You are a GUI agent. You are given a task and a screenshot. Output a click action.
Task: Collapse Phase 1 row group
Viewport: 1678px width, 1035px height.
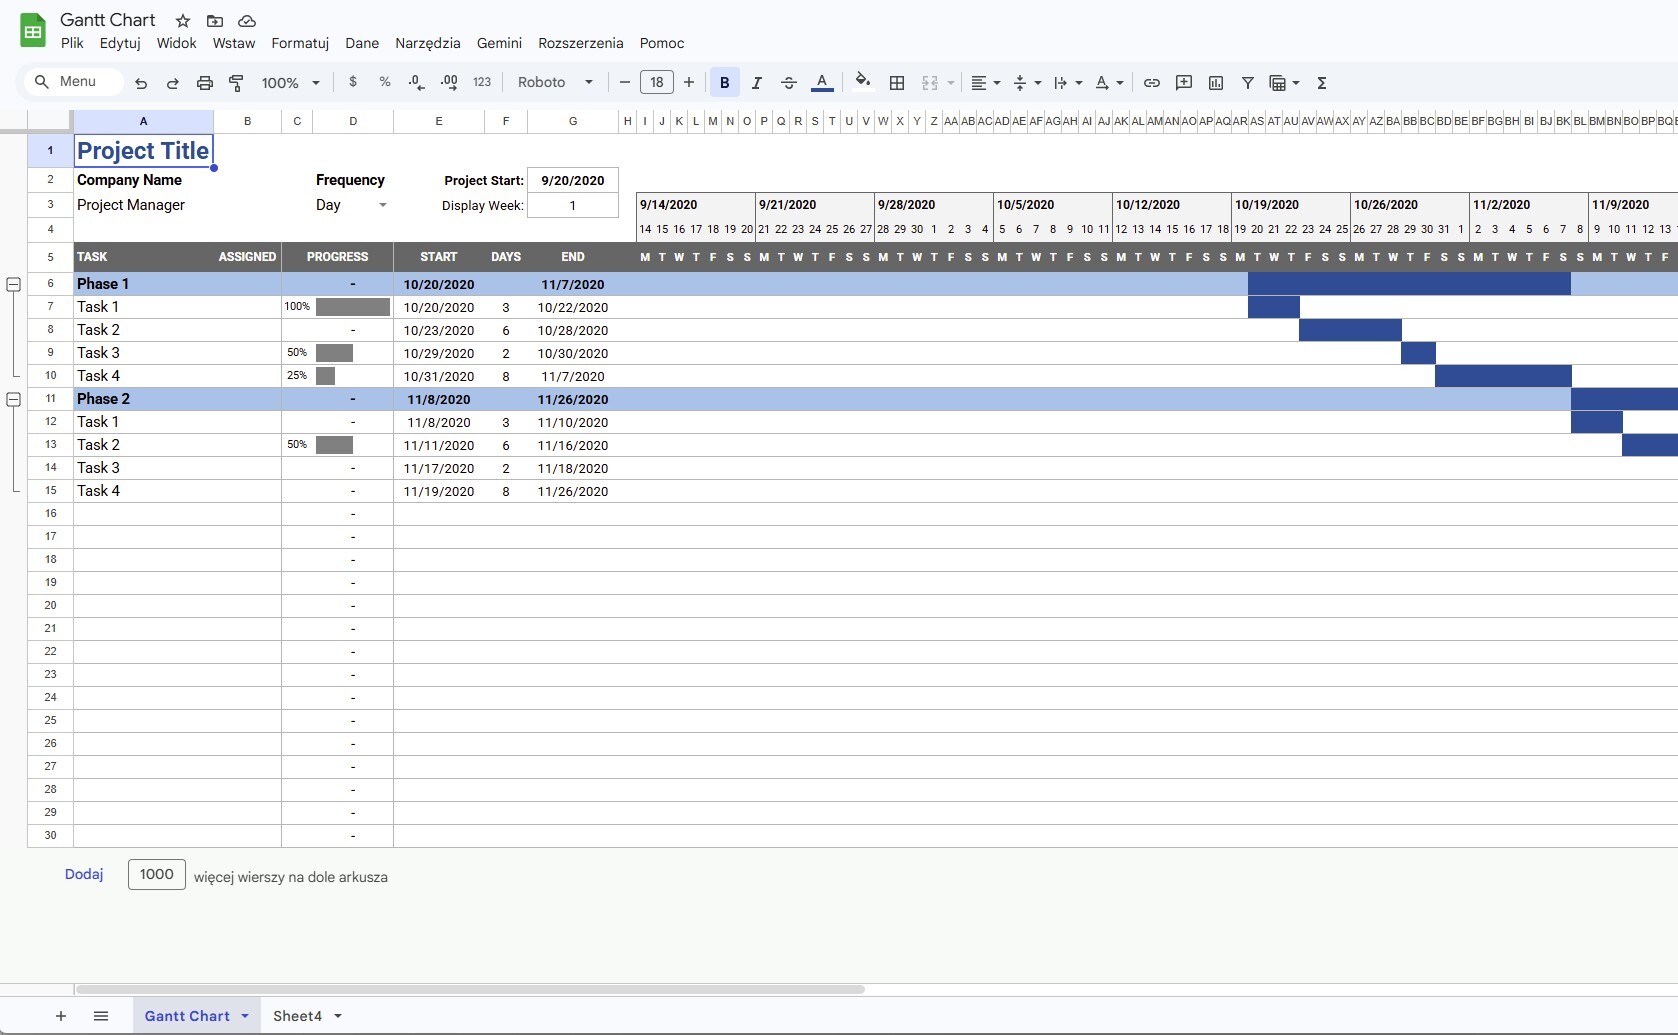click(x=14, y=285)
